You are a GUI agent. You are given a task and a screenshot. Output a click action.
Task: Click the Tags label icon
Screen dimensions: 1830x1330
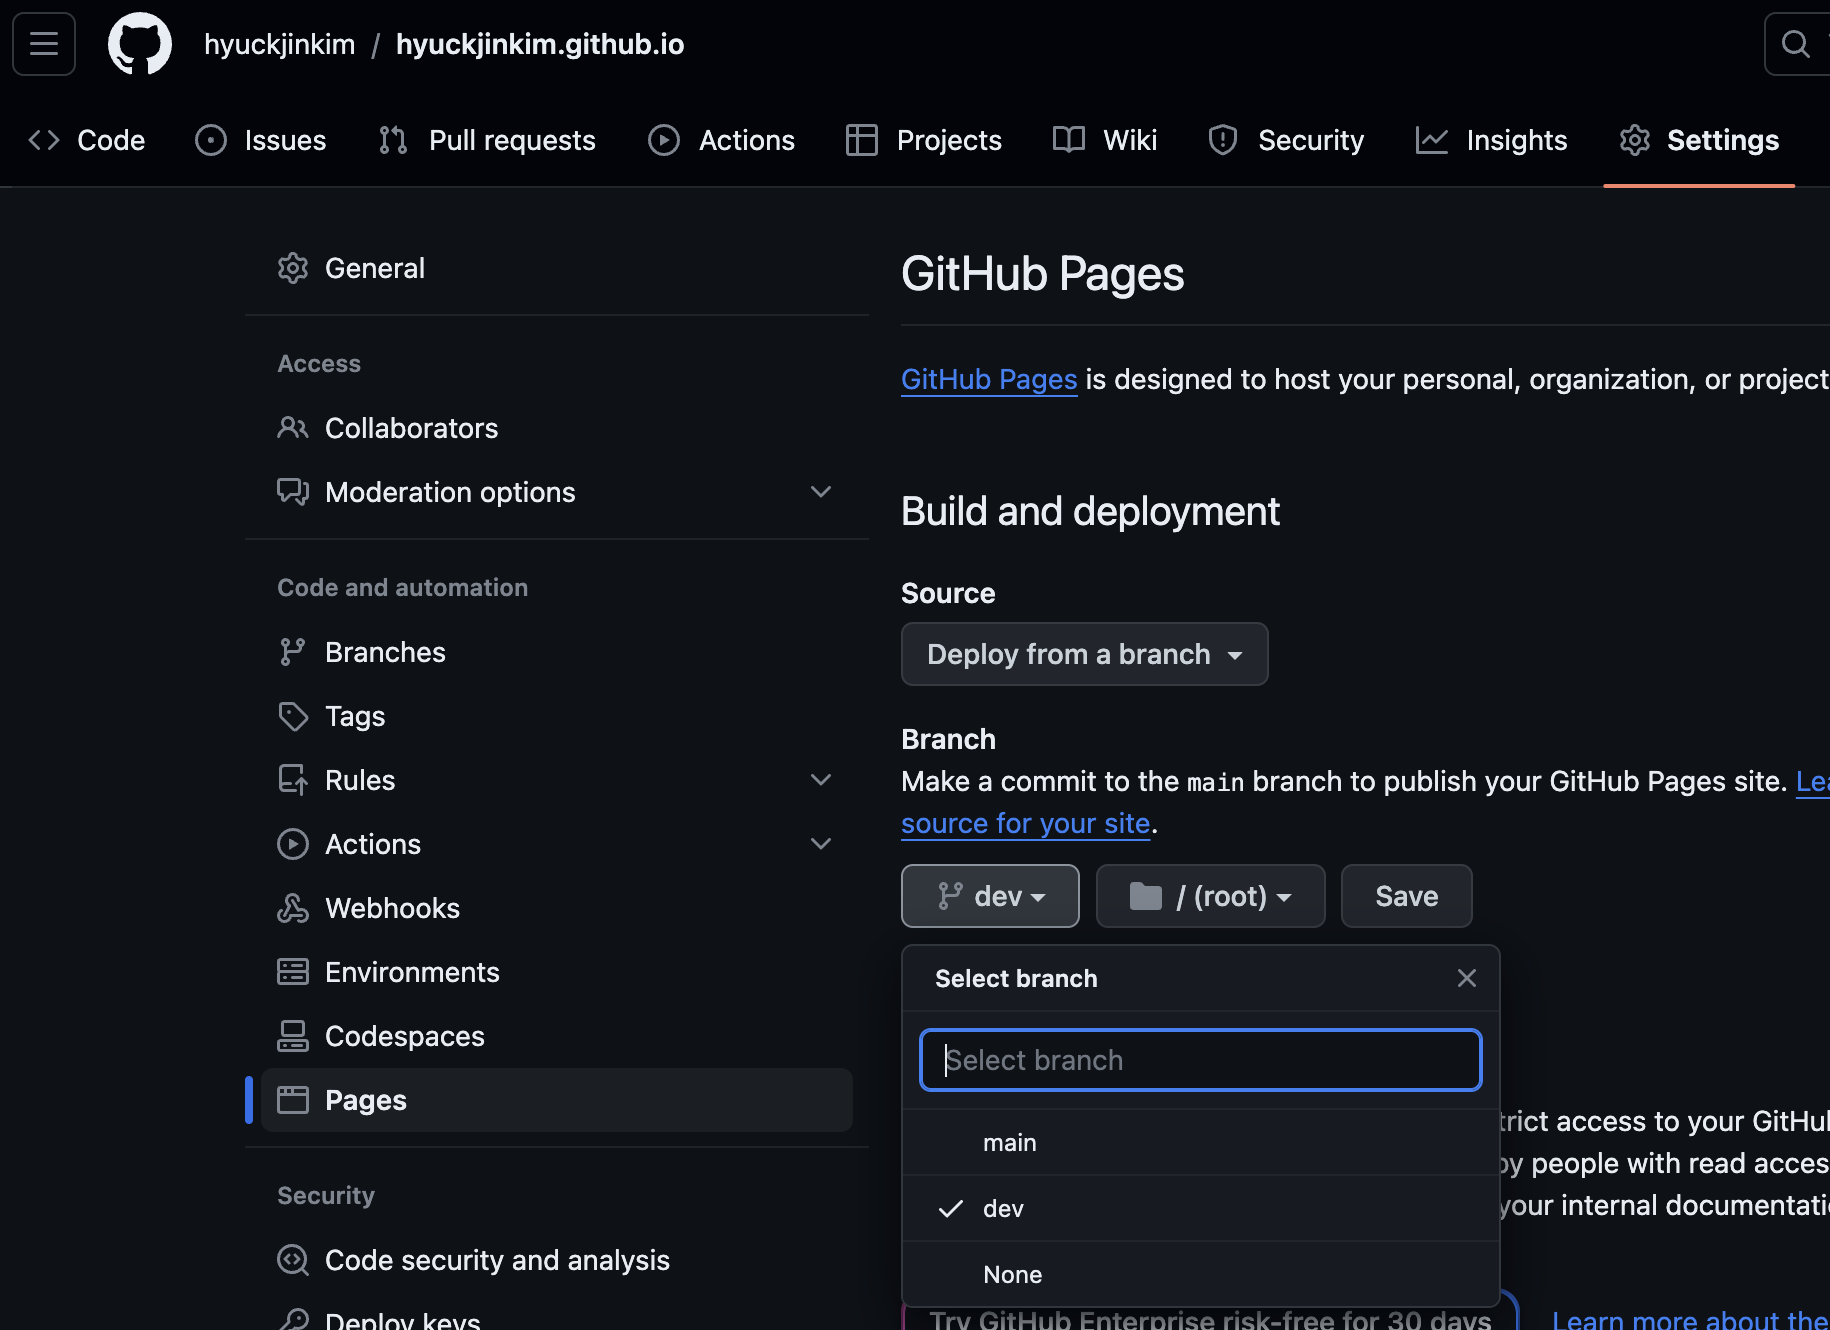293,716
